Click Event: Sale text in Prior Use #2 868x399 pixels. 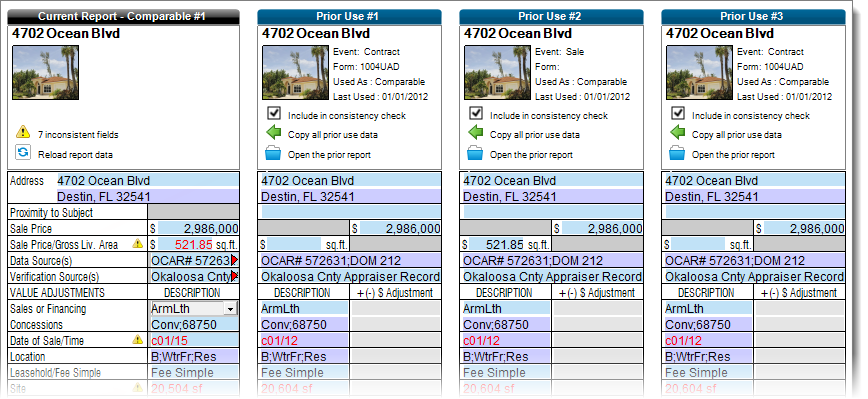pos(560,52)
